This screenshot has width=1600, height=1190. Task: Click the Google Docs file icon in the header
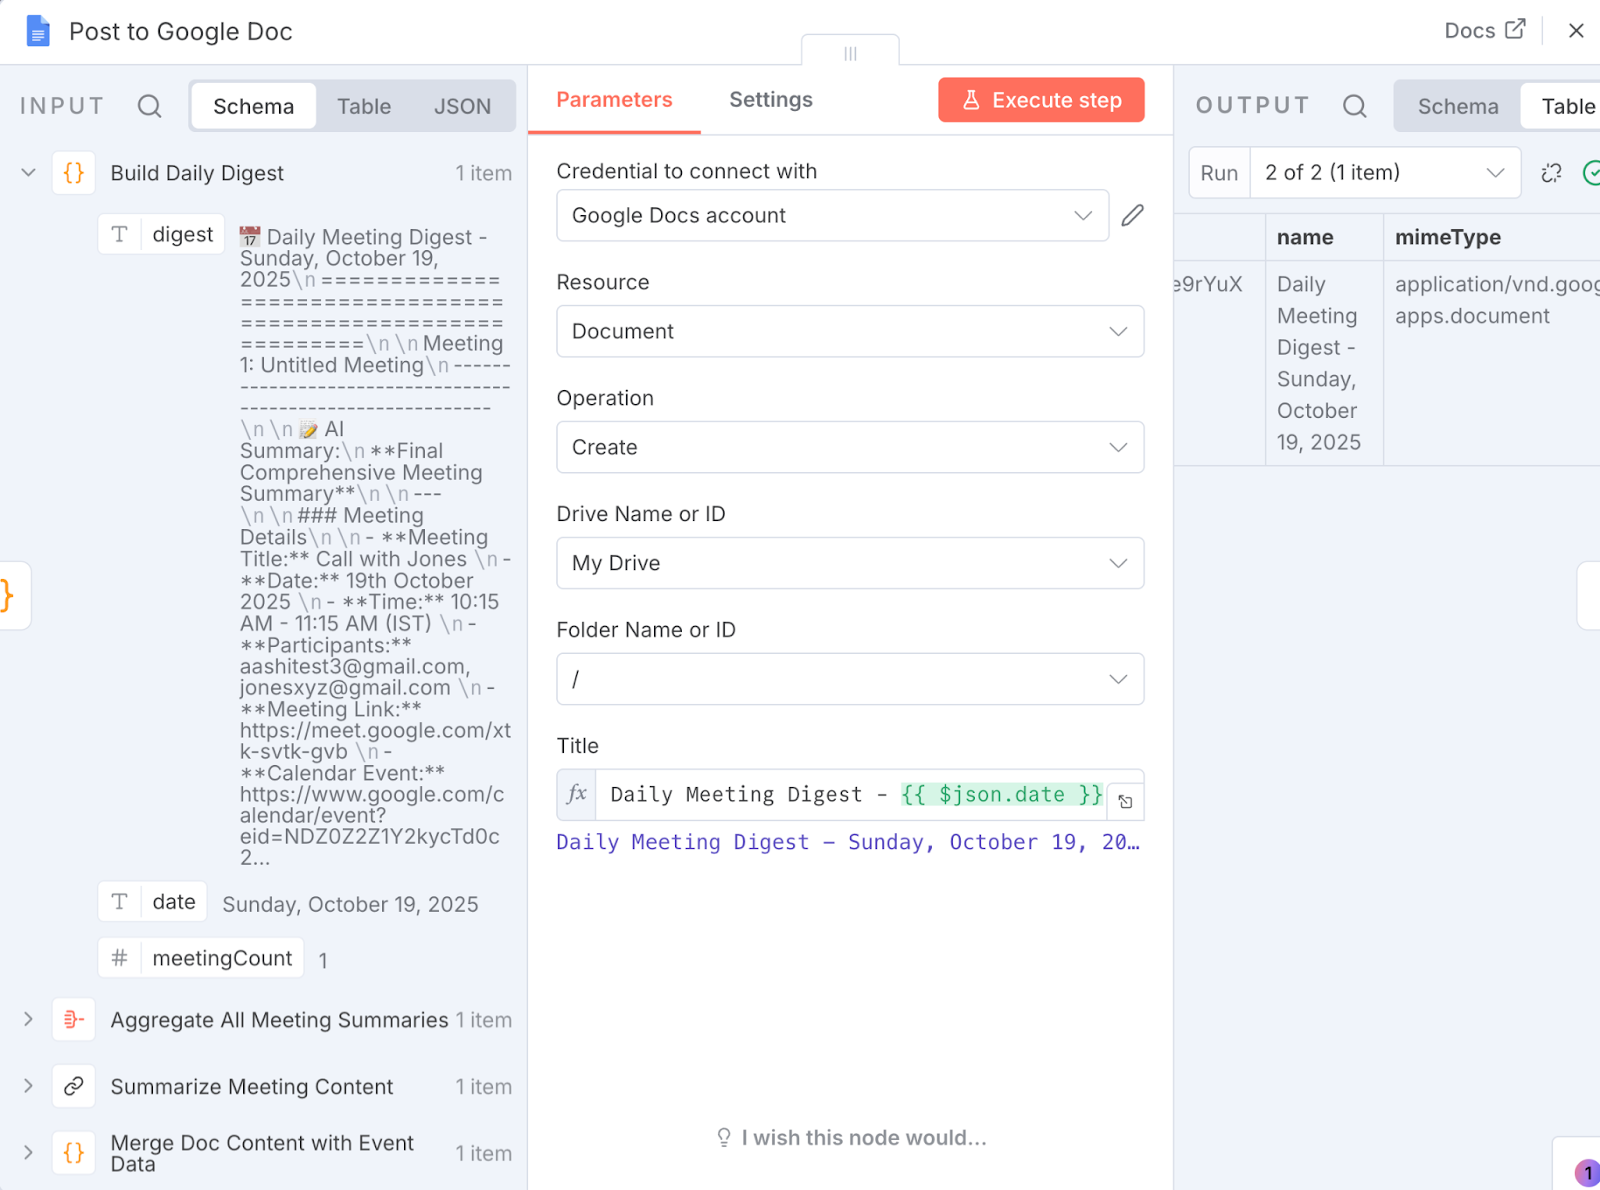(x=37, y=31)
